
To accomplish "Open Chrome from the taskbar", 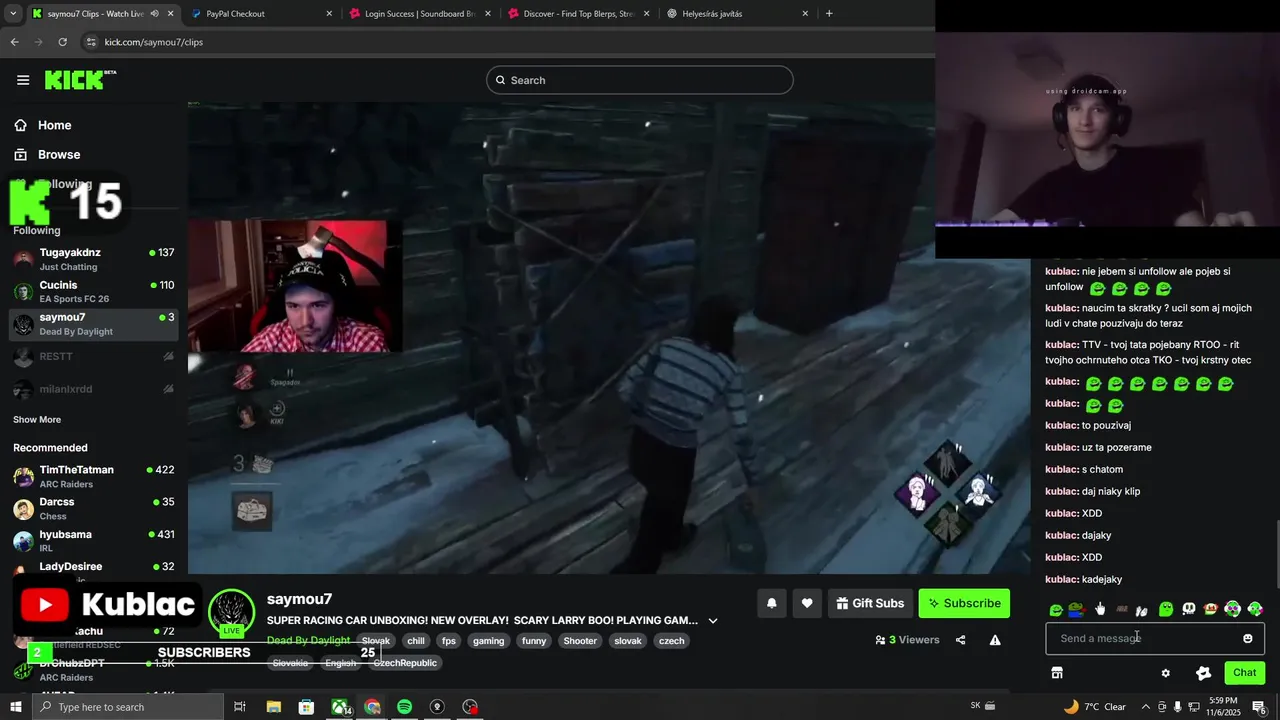I will coord(372,707).
